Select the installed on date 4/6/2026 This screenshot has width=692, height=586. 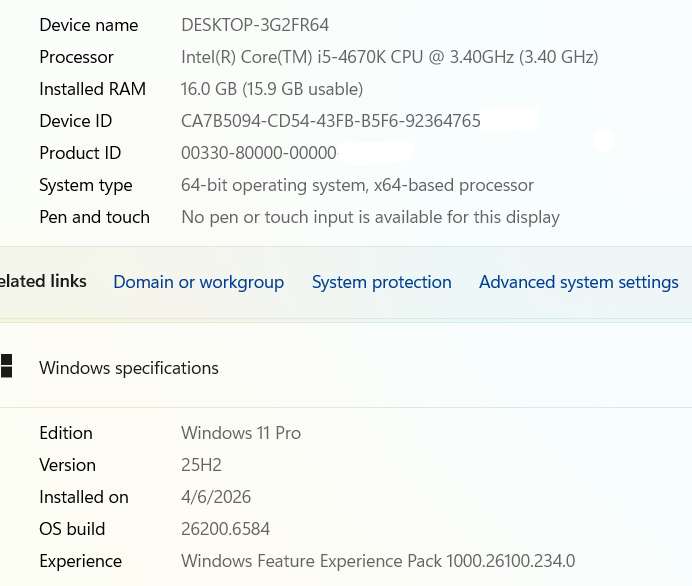(216, 497)
